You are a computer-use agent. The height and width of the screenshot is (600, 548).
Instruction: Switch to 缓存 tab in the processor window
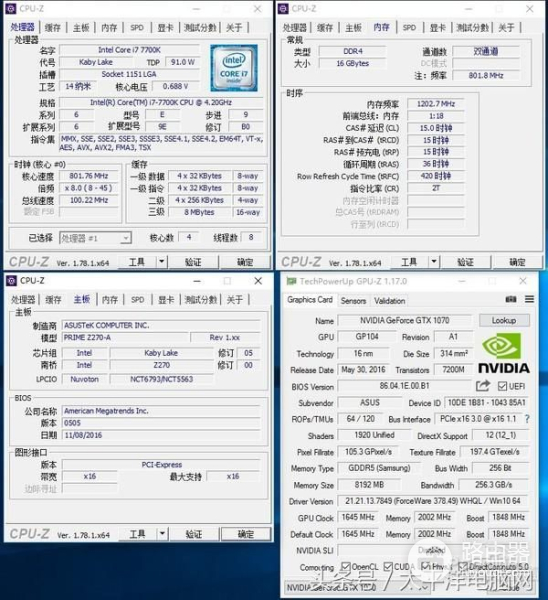coord(53,28)
